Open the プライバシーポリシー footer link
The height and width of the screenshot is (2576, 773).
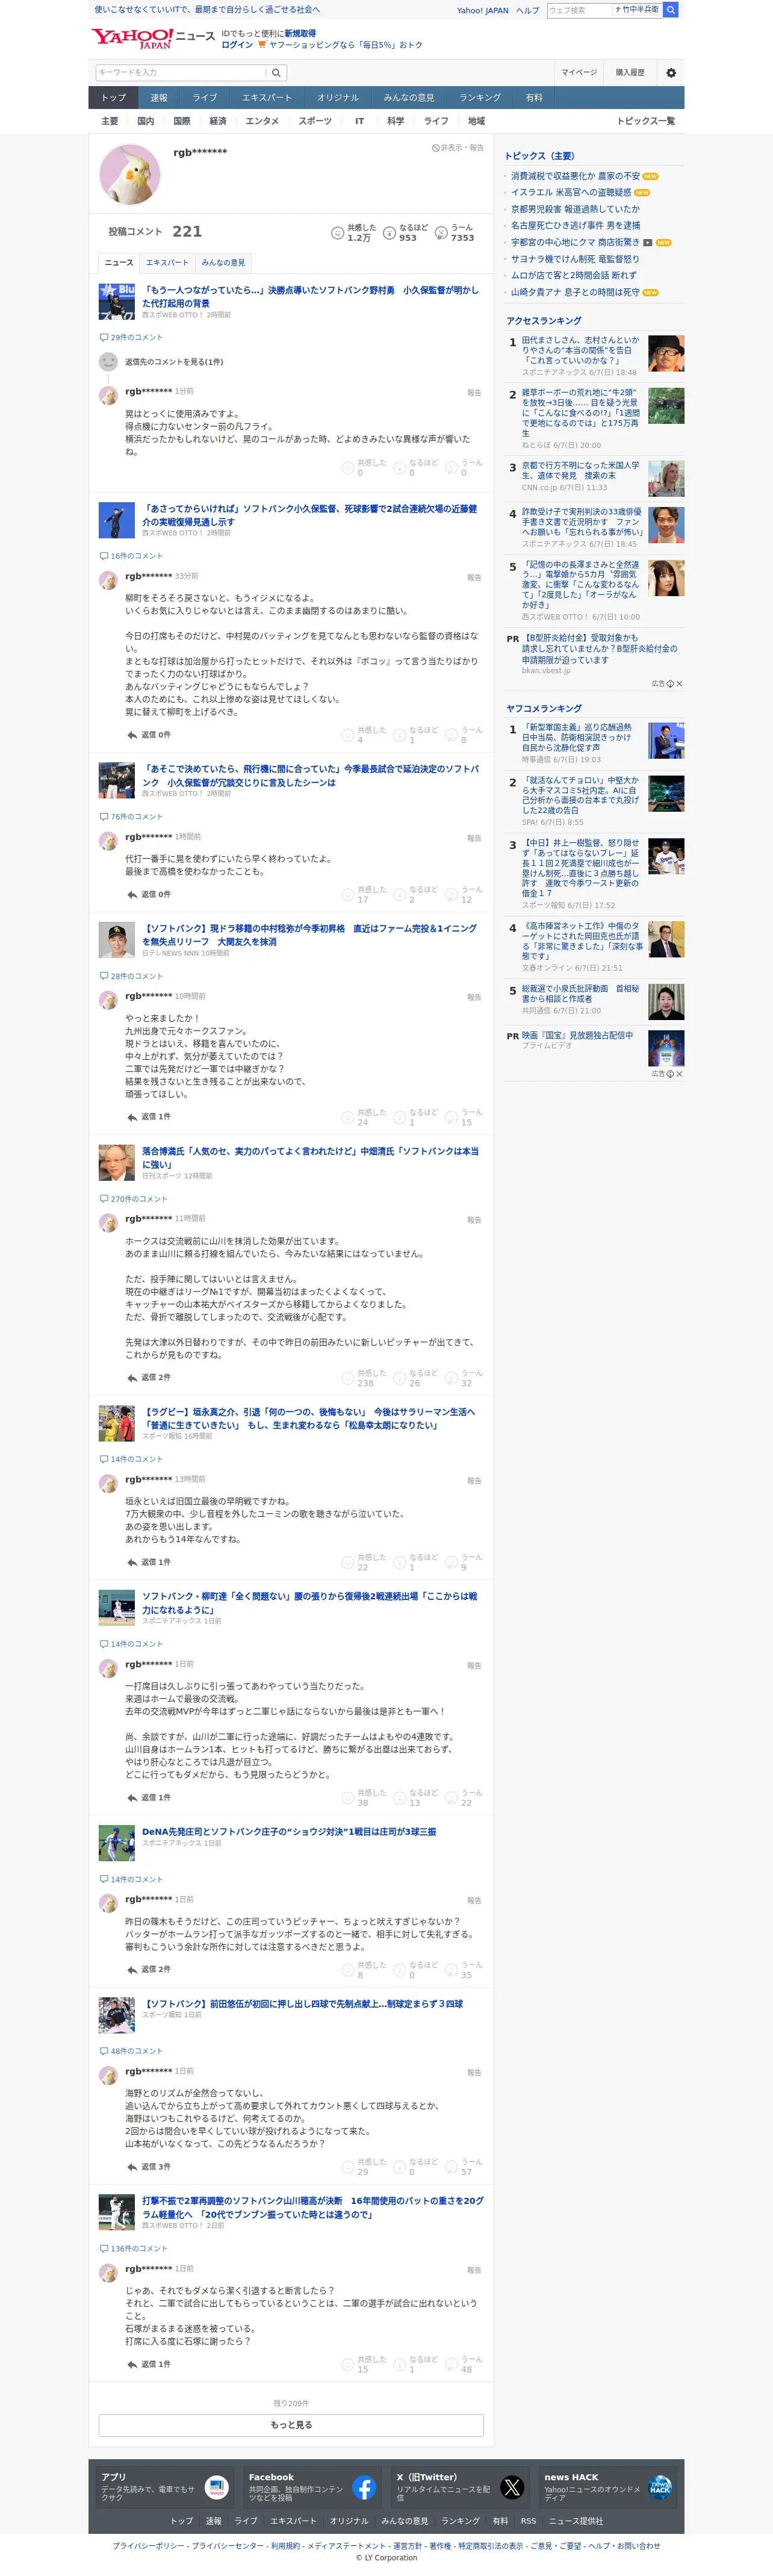click(x=148, y=2545)
